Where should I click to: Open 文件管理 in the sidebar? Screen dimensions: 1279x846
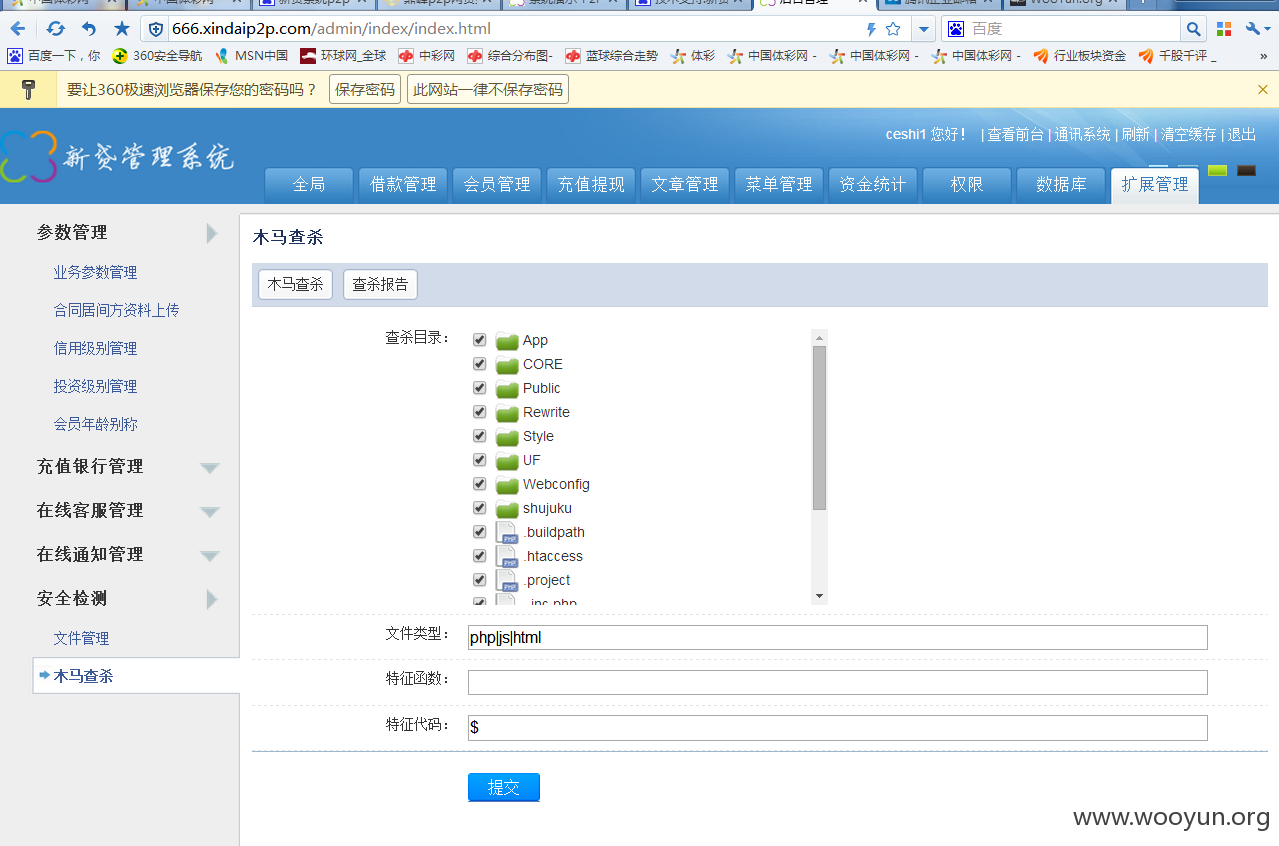click(x=81, y=639)
